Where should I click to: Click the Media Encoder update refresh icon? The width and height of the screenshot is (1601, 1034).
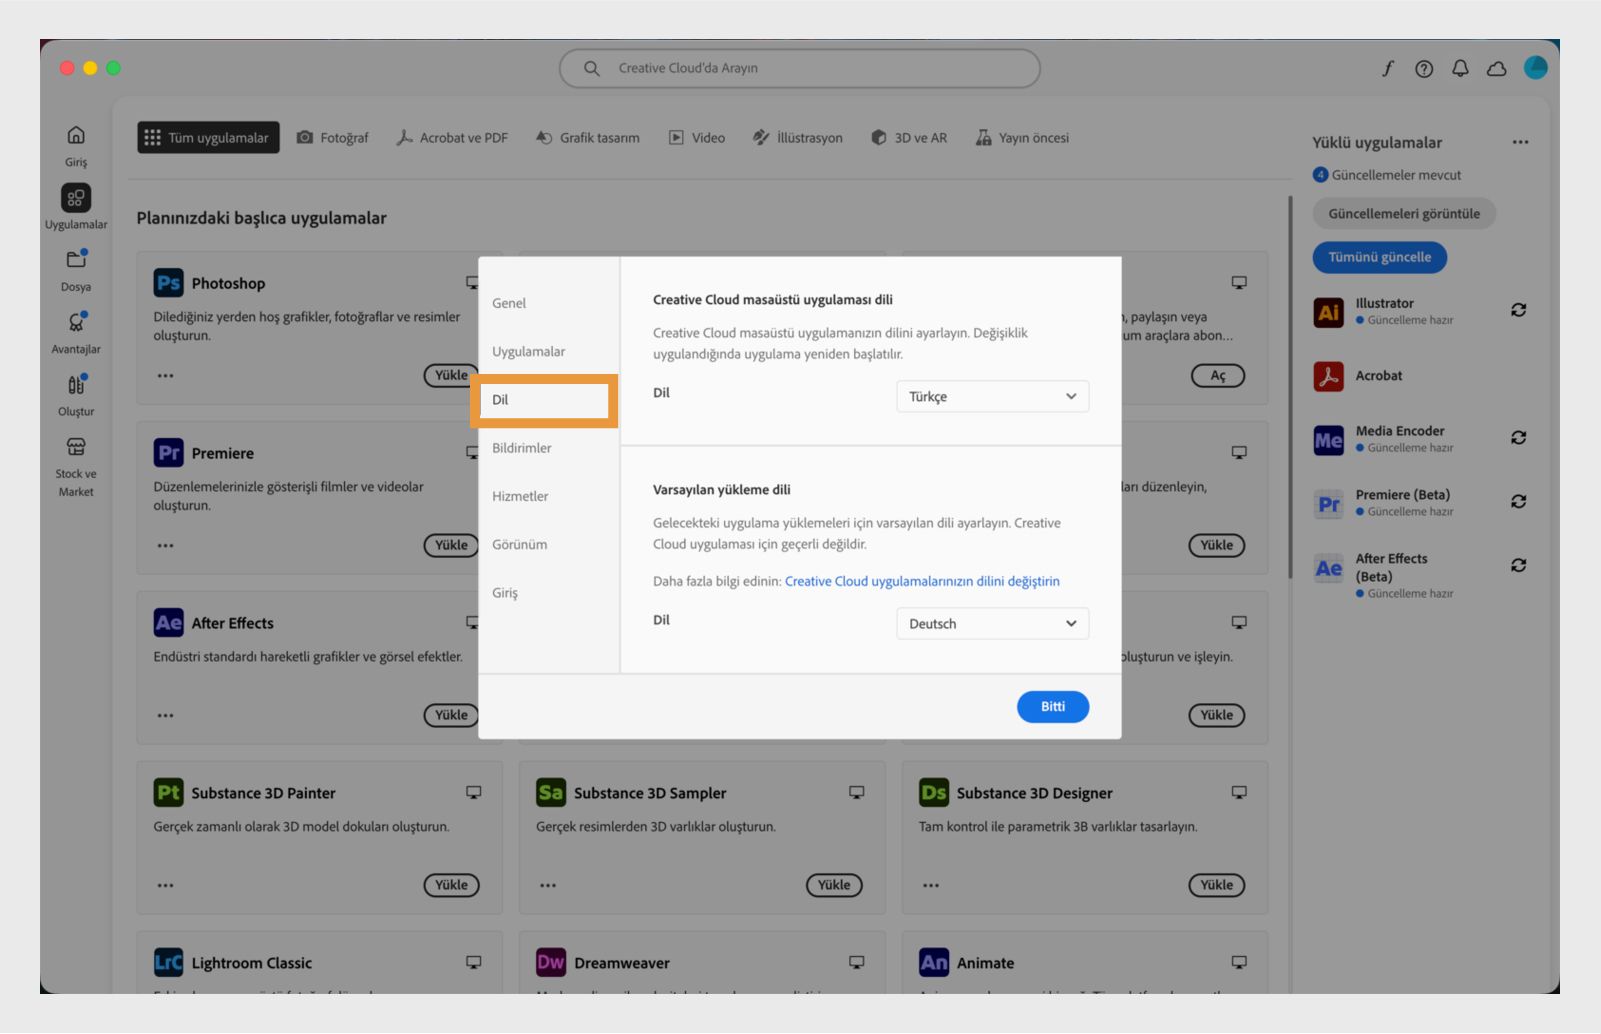click(x=1518, y=438)
